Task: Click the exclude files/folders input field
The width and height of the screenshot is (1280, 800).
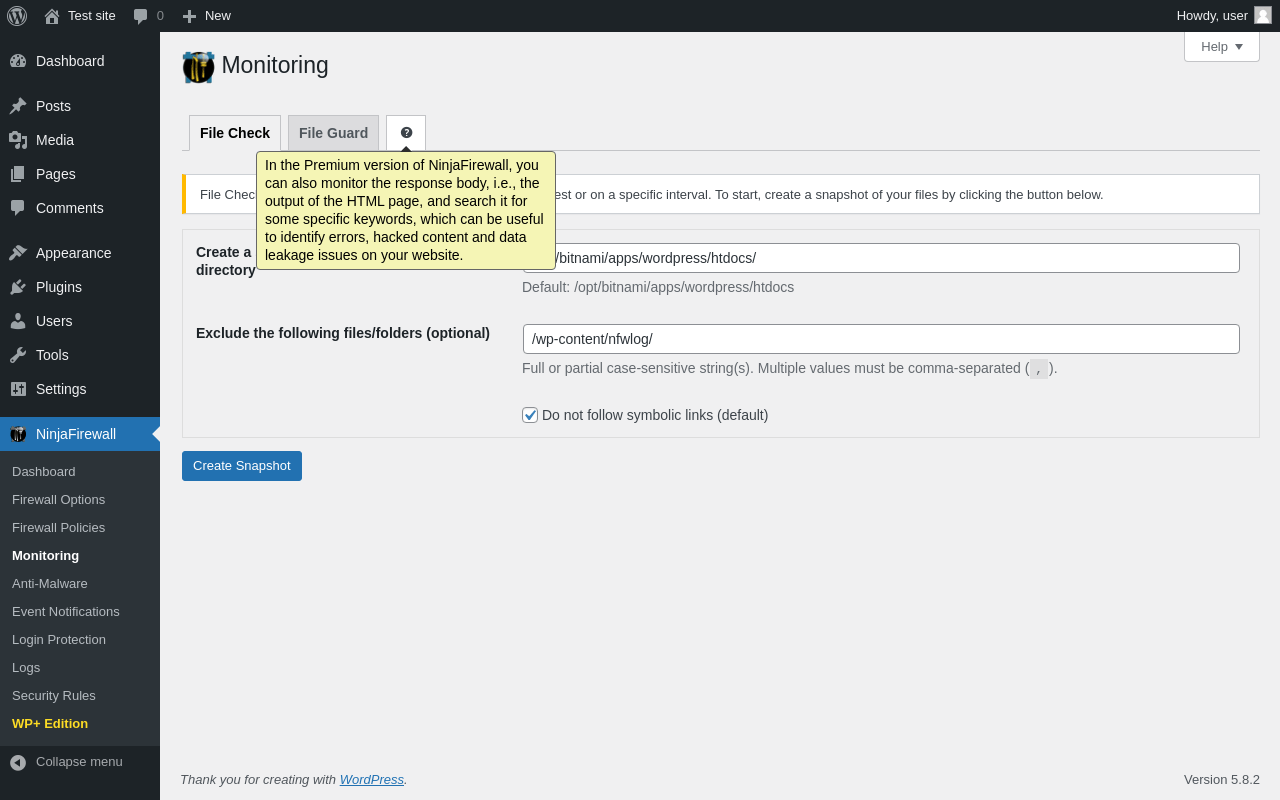Action: [881, 339]
